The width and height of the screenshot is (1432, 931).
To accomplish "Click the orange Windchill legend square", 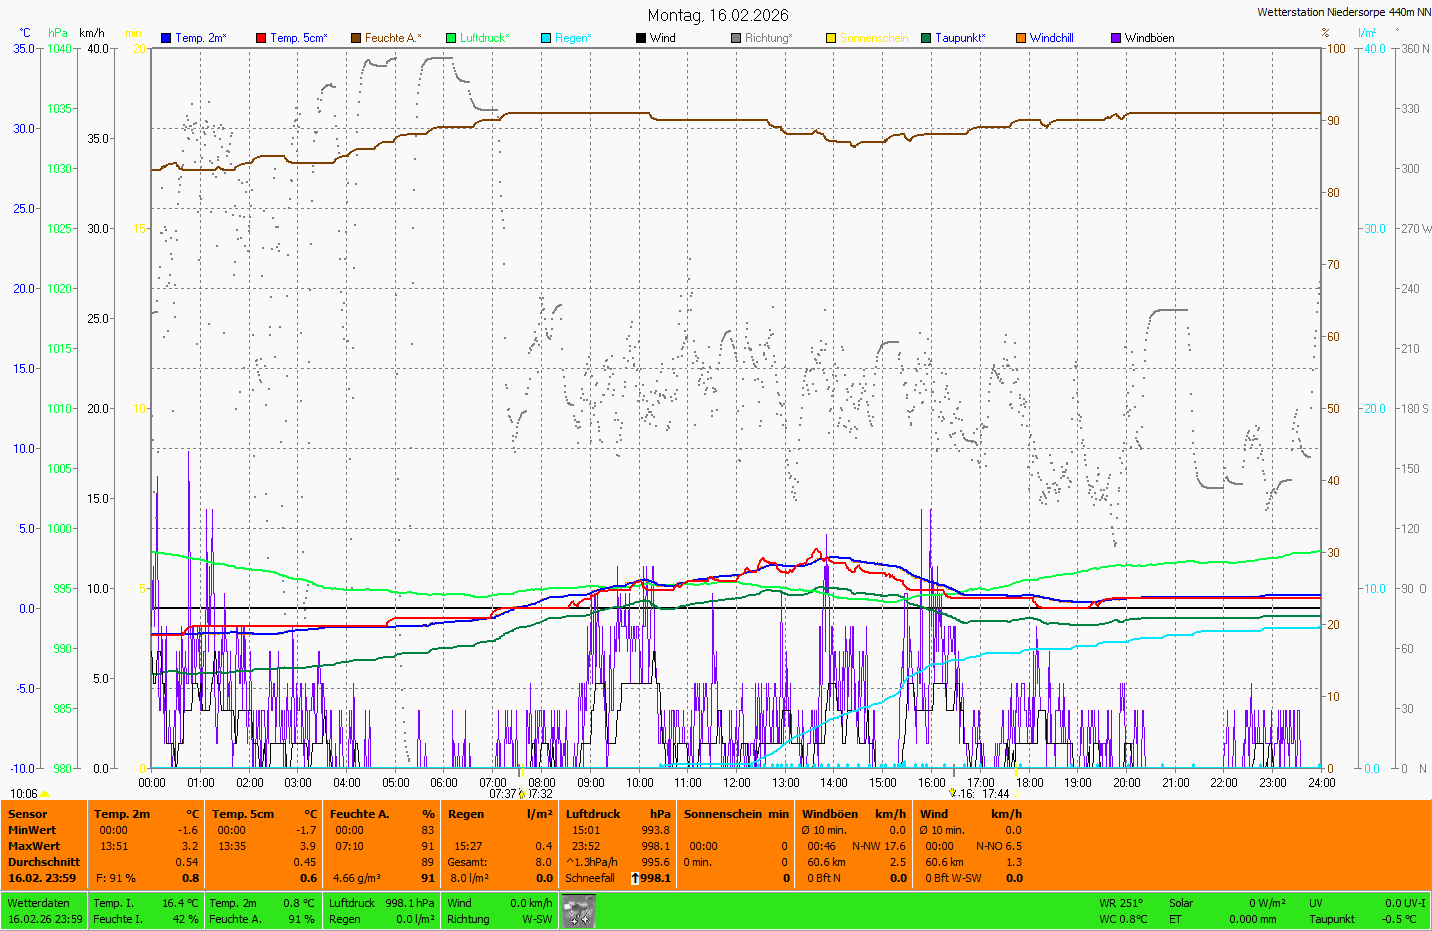I will pyautogui.click(x=1021, y=38).
